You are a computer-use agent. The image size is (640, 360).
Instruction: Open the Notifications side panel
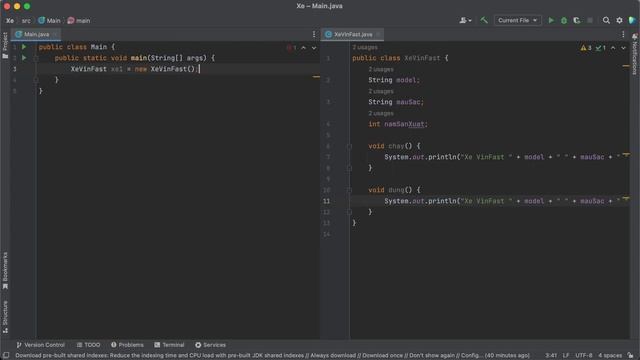[635, 54]
